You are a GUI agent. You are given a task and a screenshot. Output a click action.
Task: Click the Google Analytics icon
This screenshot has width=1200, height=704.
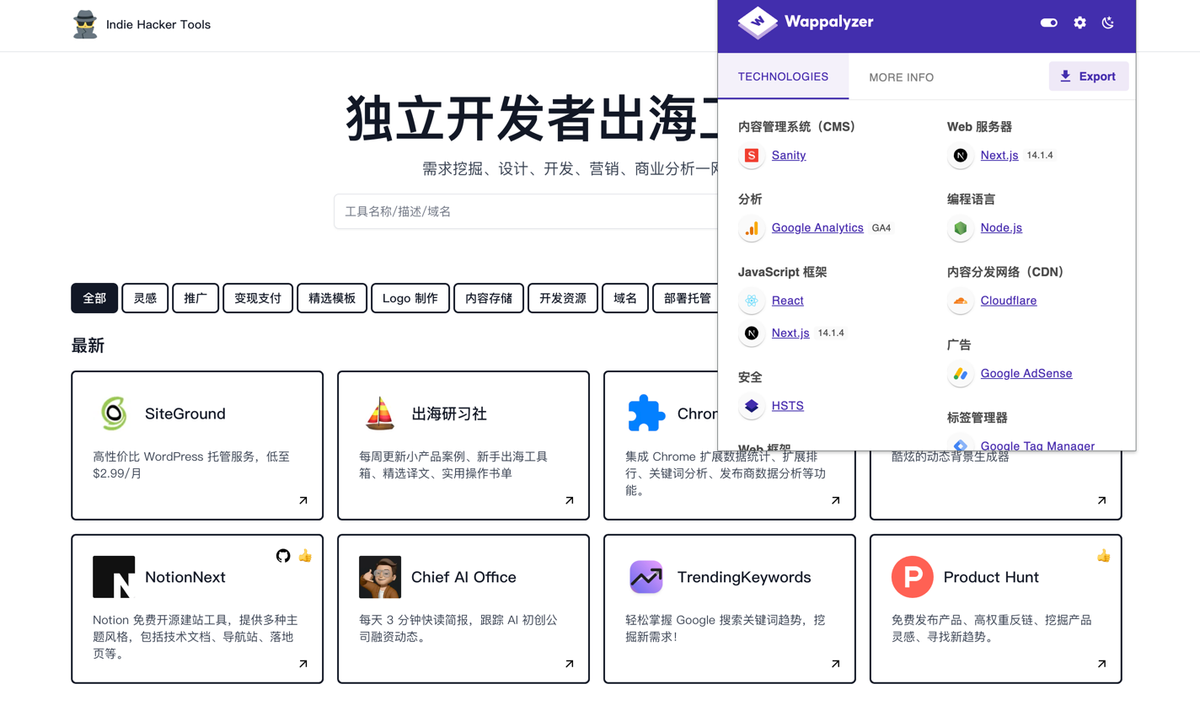tap(751, 228)
